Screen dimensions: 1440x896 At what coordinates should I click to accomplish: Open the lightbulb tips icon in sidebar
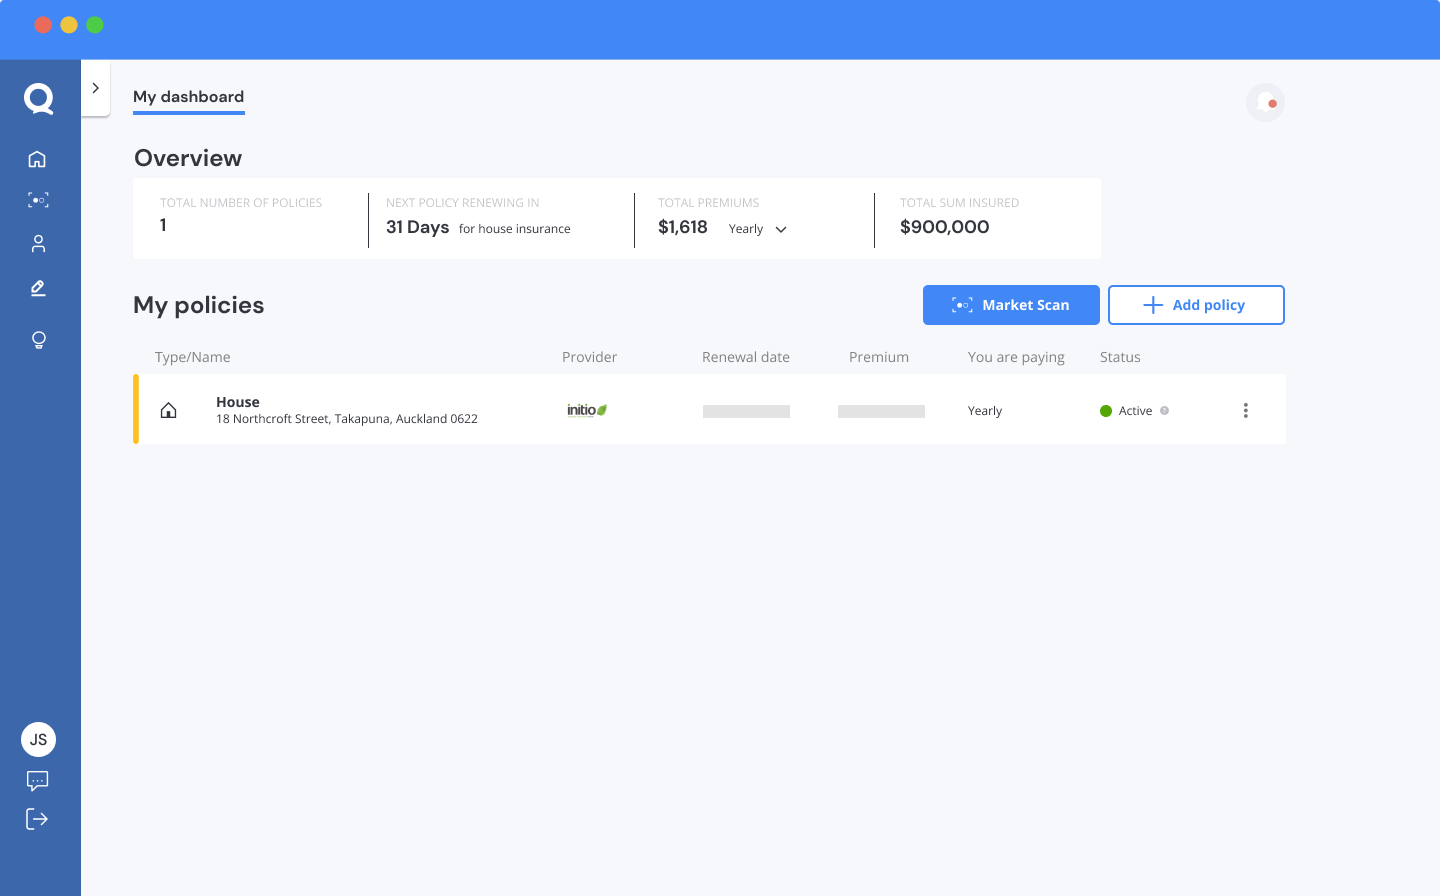pyautogui.click(x=39, y=340)
